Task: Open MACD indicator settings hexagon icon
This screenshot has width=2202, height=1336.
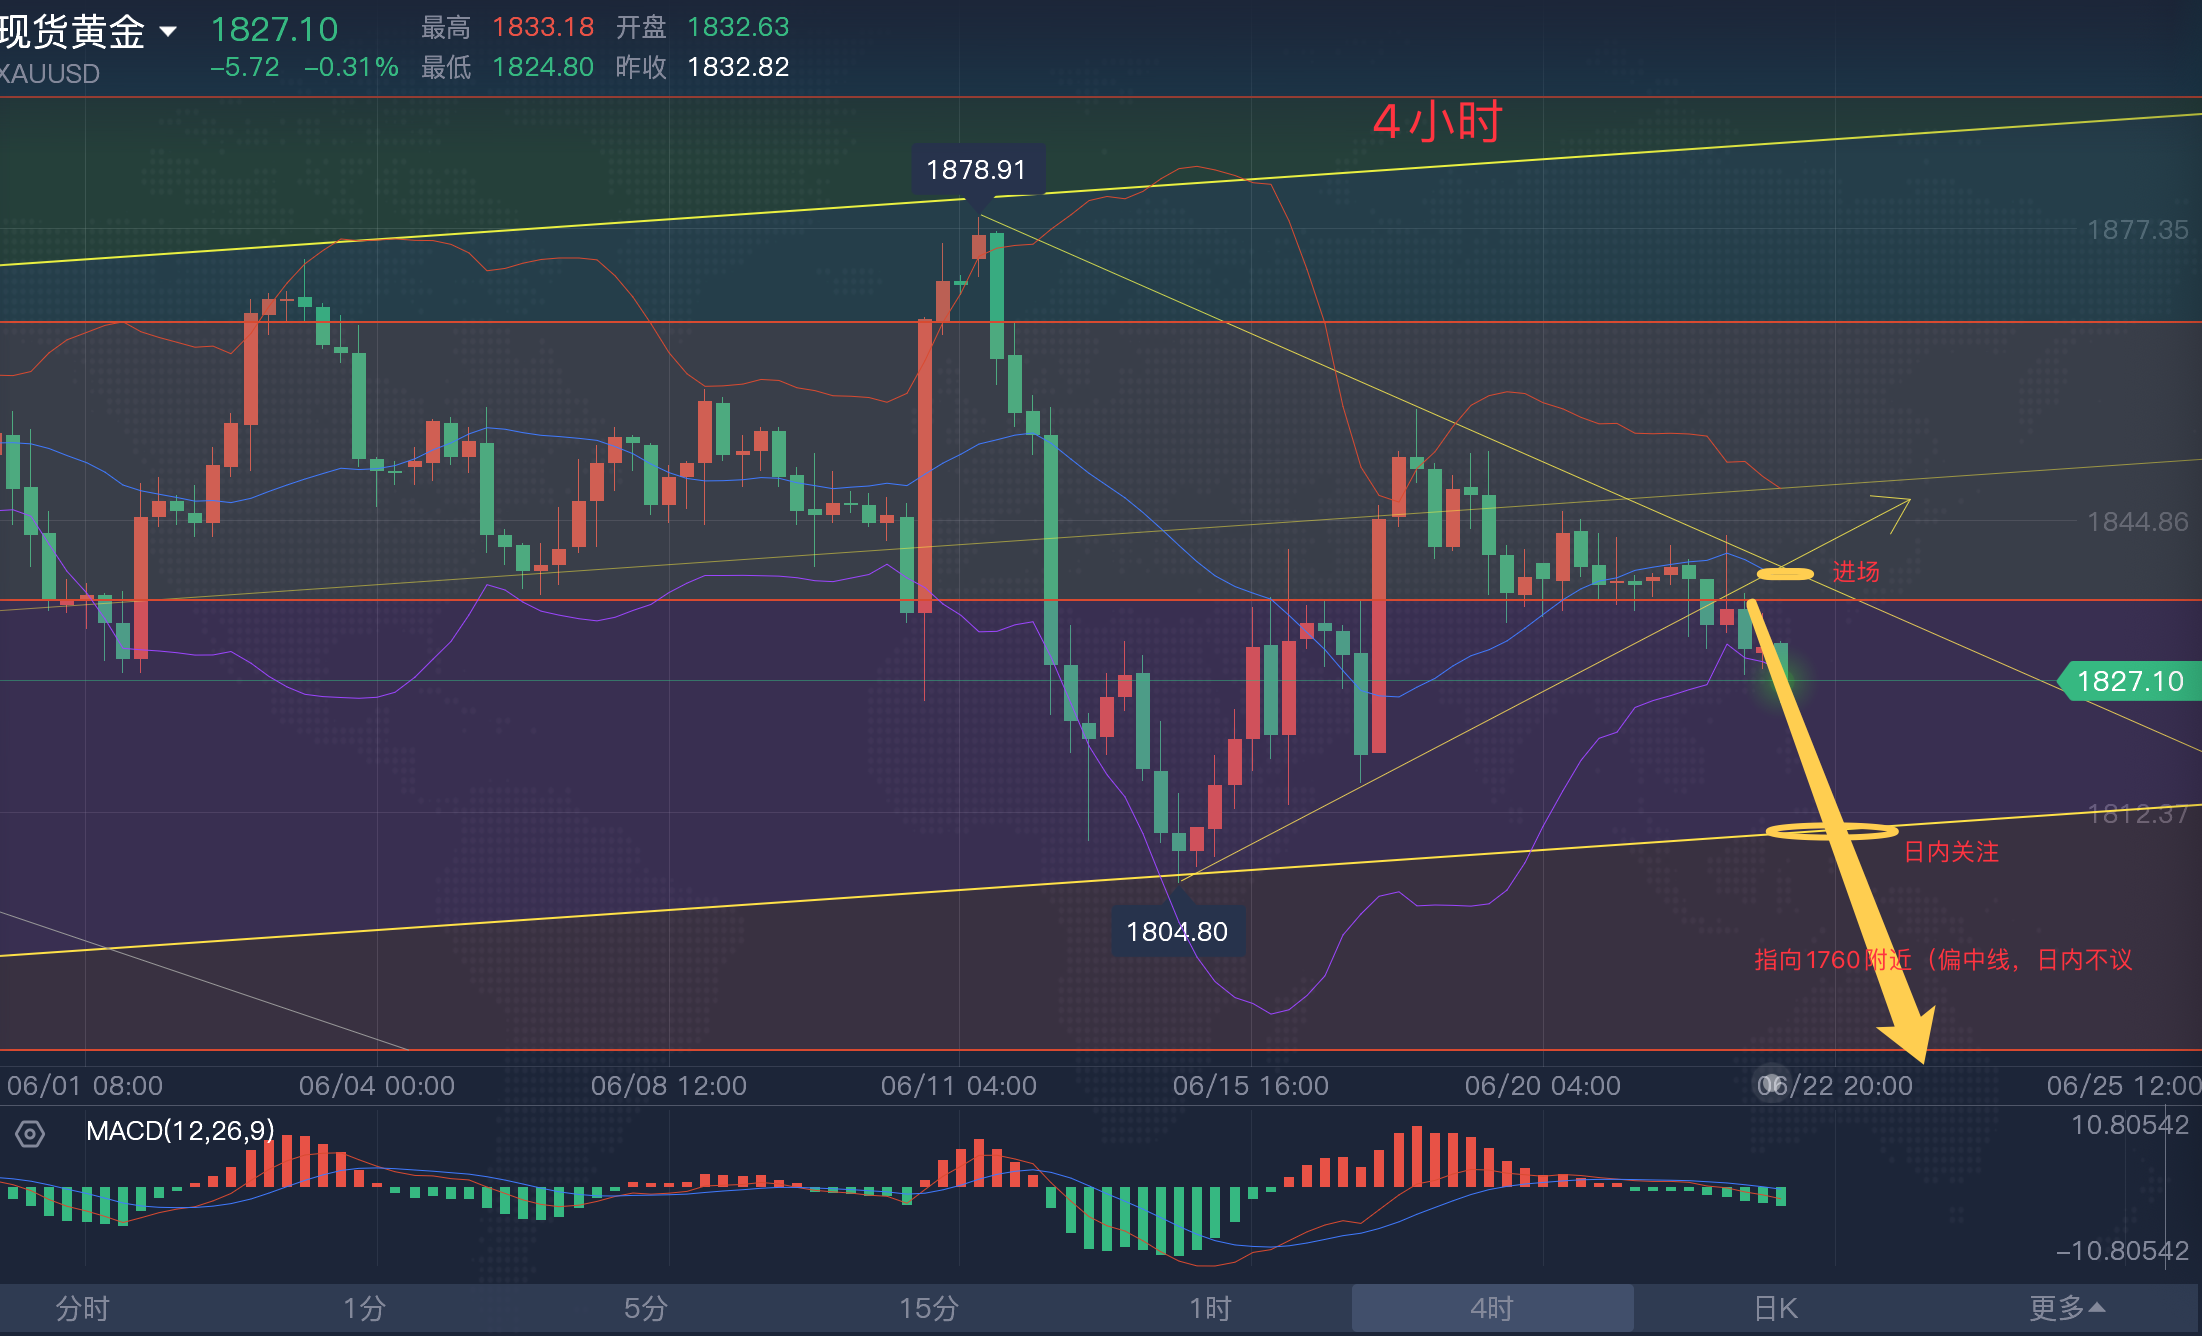Action: coord(30,1134)
